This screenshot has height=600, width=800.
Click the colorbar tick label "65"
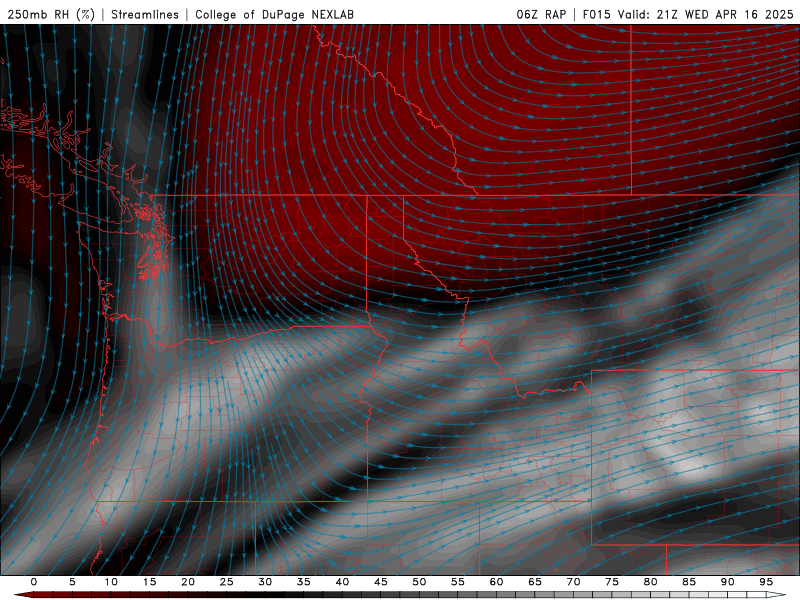535,582
